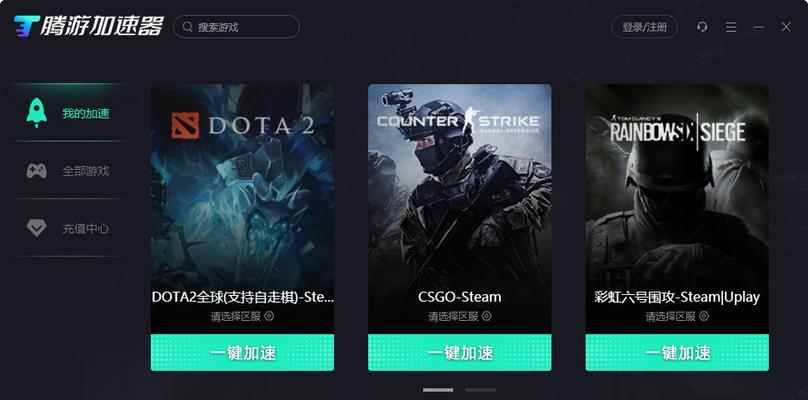Click 一键加速 for DOTA2
Image resolution: width=808 pixels, height=400 pixels.
click(x=242, y=353)
